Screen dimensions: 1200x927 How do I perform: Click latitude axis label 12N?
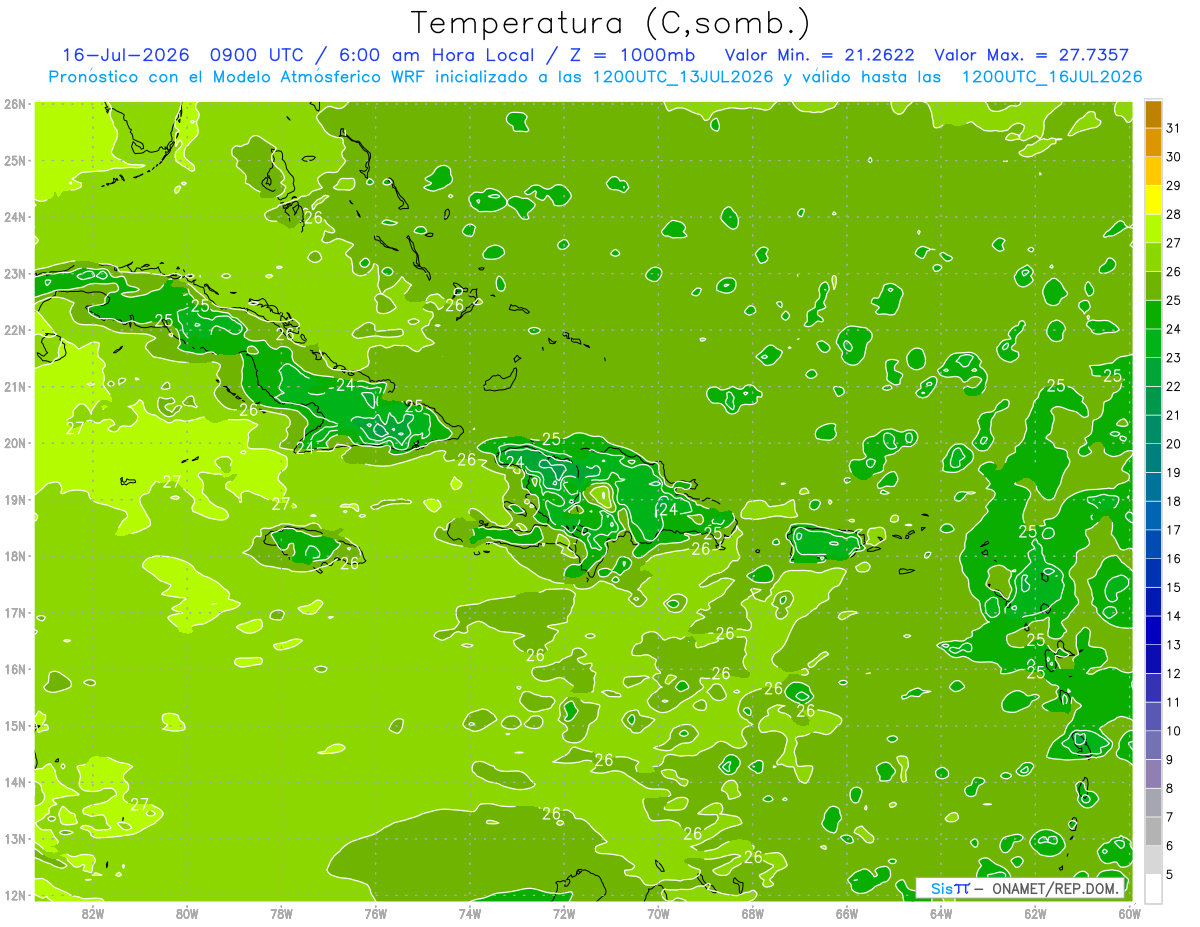point(14,895)
